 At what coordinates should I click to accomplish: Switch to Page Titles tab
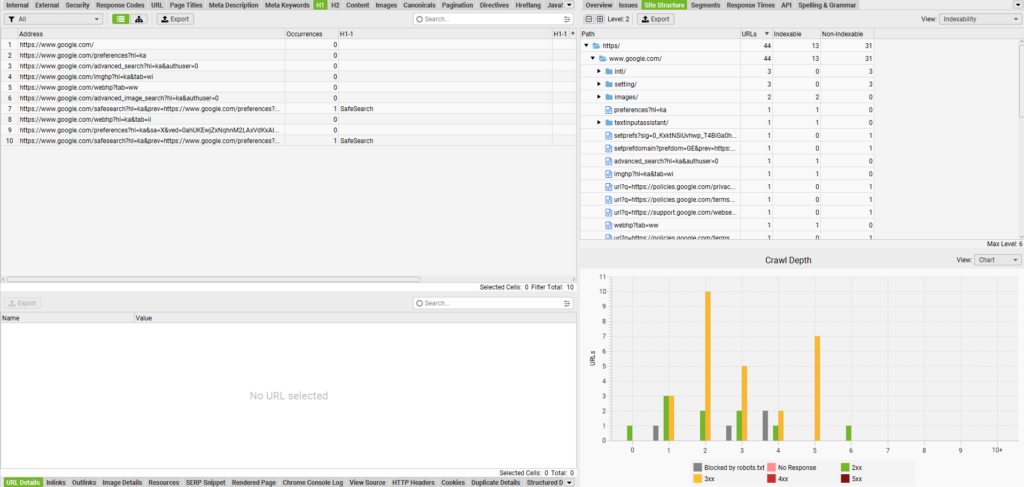[186, 5]
